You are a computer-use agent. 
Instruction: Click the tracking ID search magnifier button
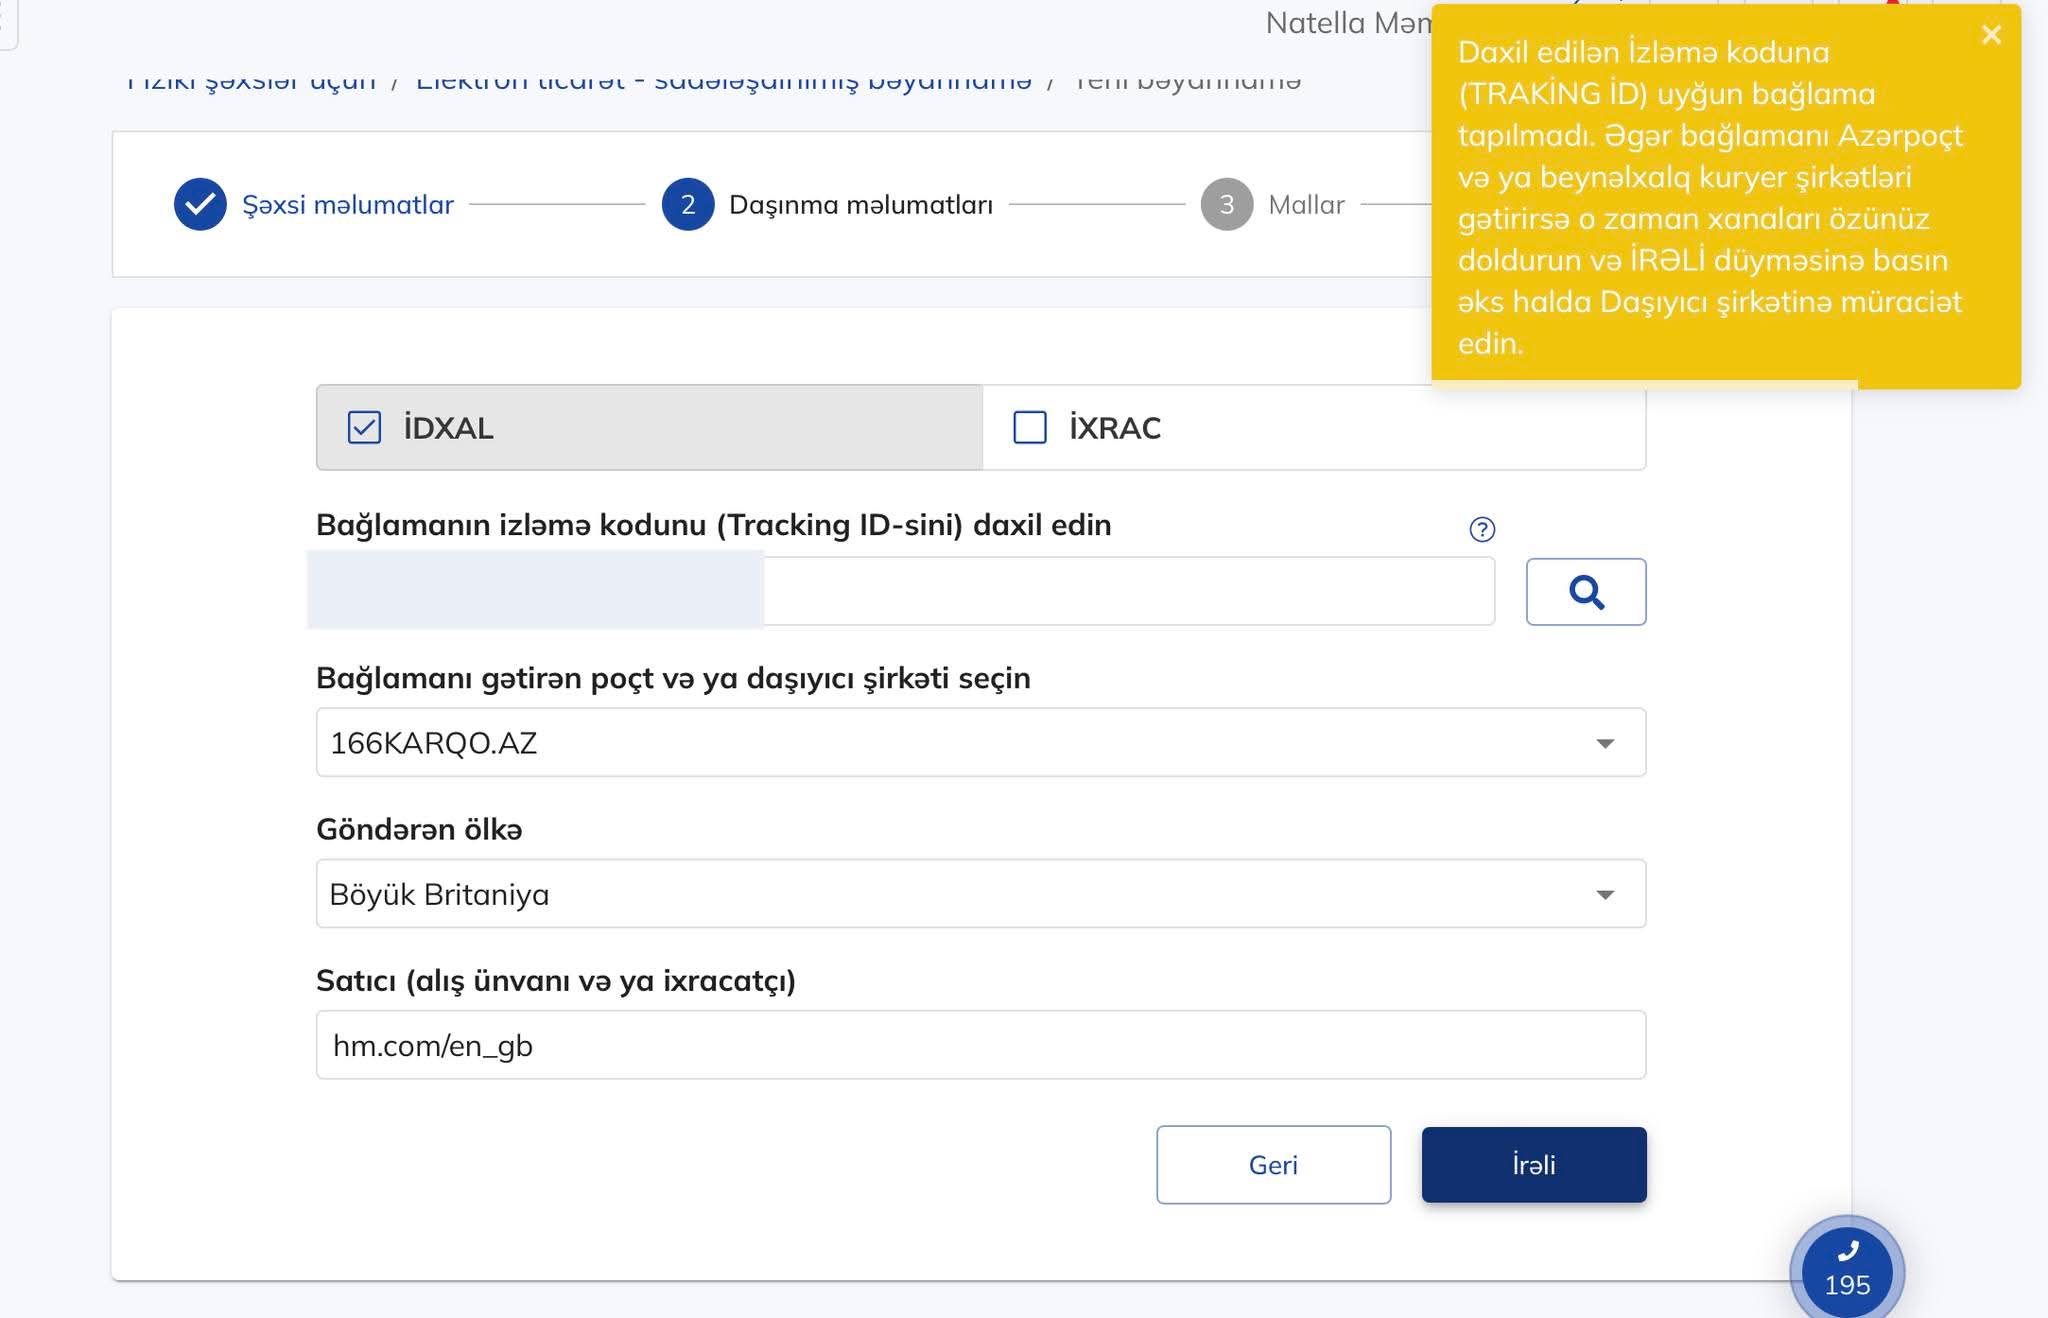1585,592
